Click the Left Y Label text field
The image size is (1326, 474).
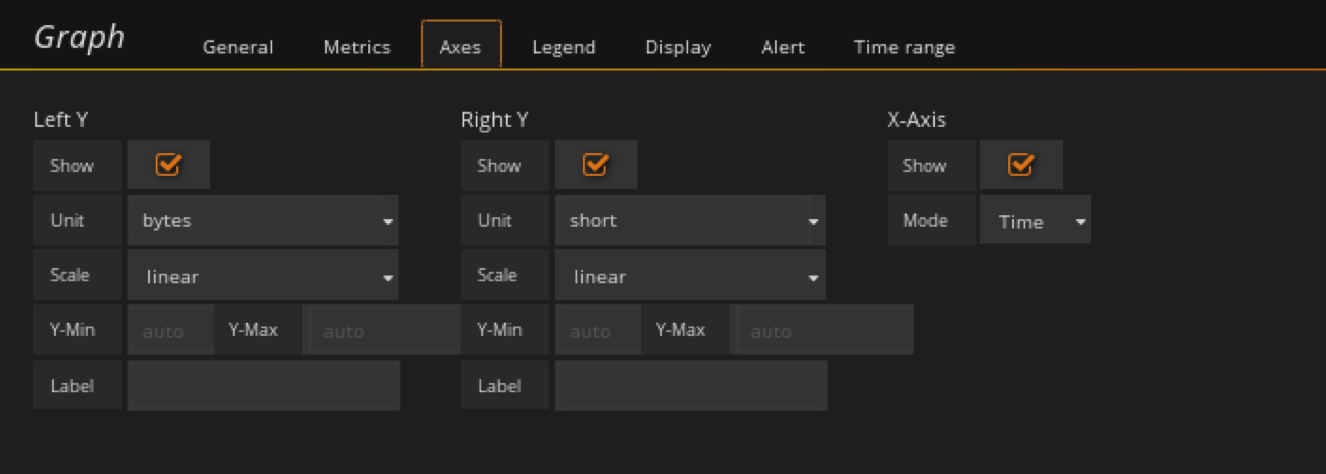coord(263,386)
